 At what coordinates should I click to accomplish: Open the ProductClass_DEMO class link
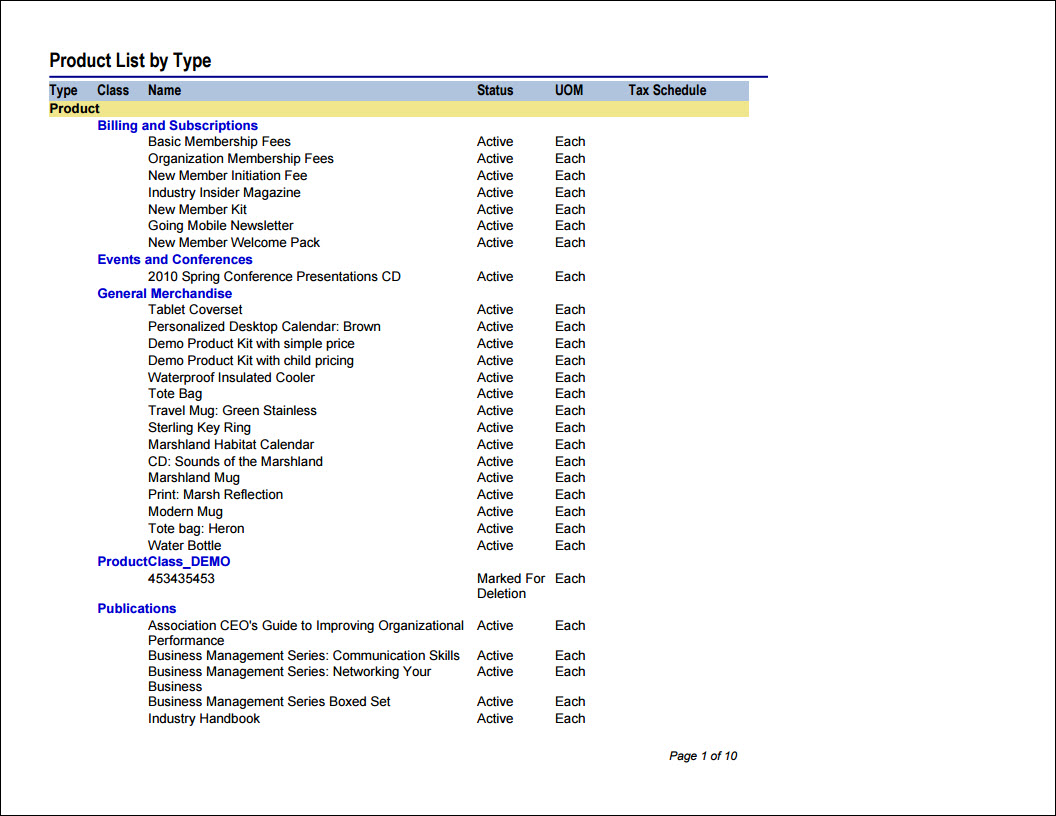pyautogui.click(x=164, y=562)
